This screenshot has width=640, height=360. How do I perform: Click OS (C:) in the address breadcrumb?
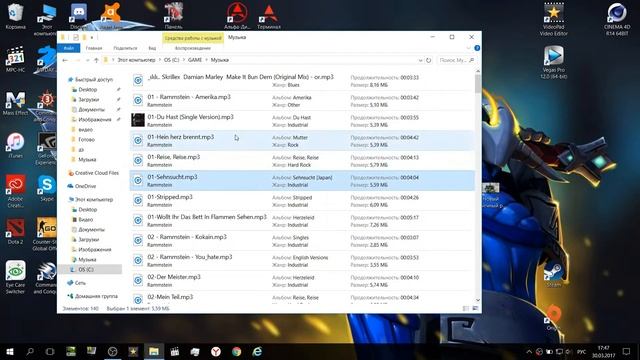pos(171,60)
